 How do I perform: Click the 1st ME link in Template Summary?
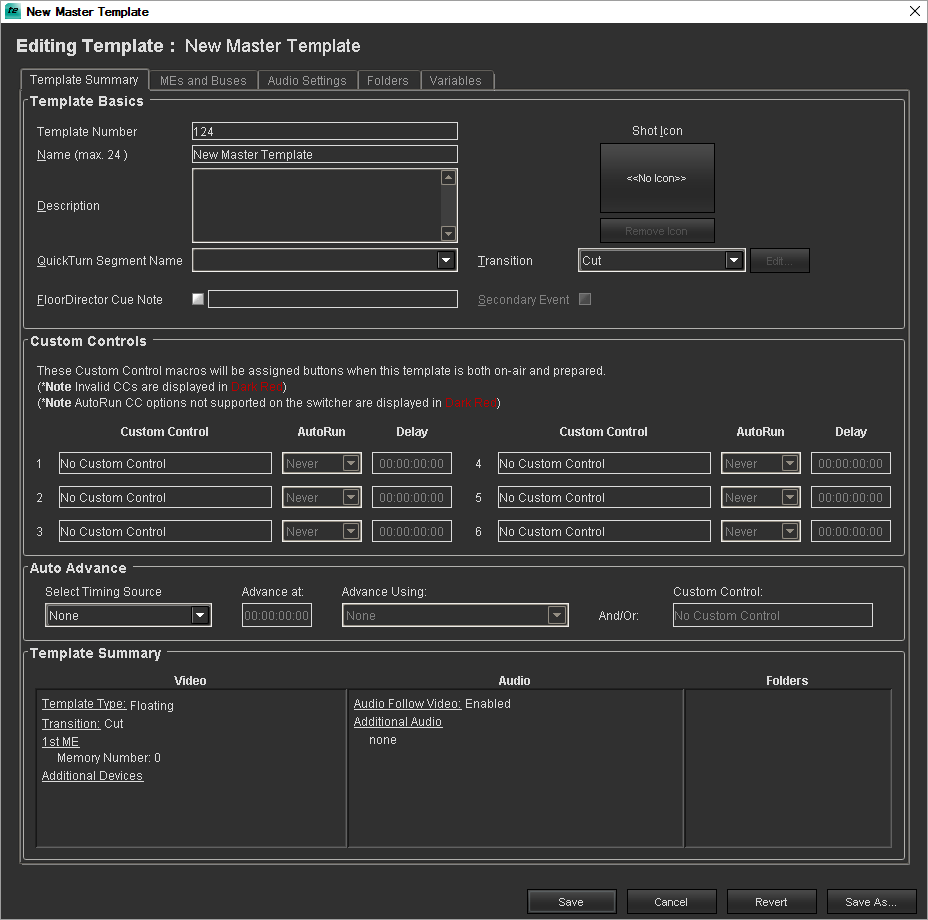60,741
